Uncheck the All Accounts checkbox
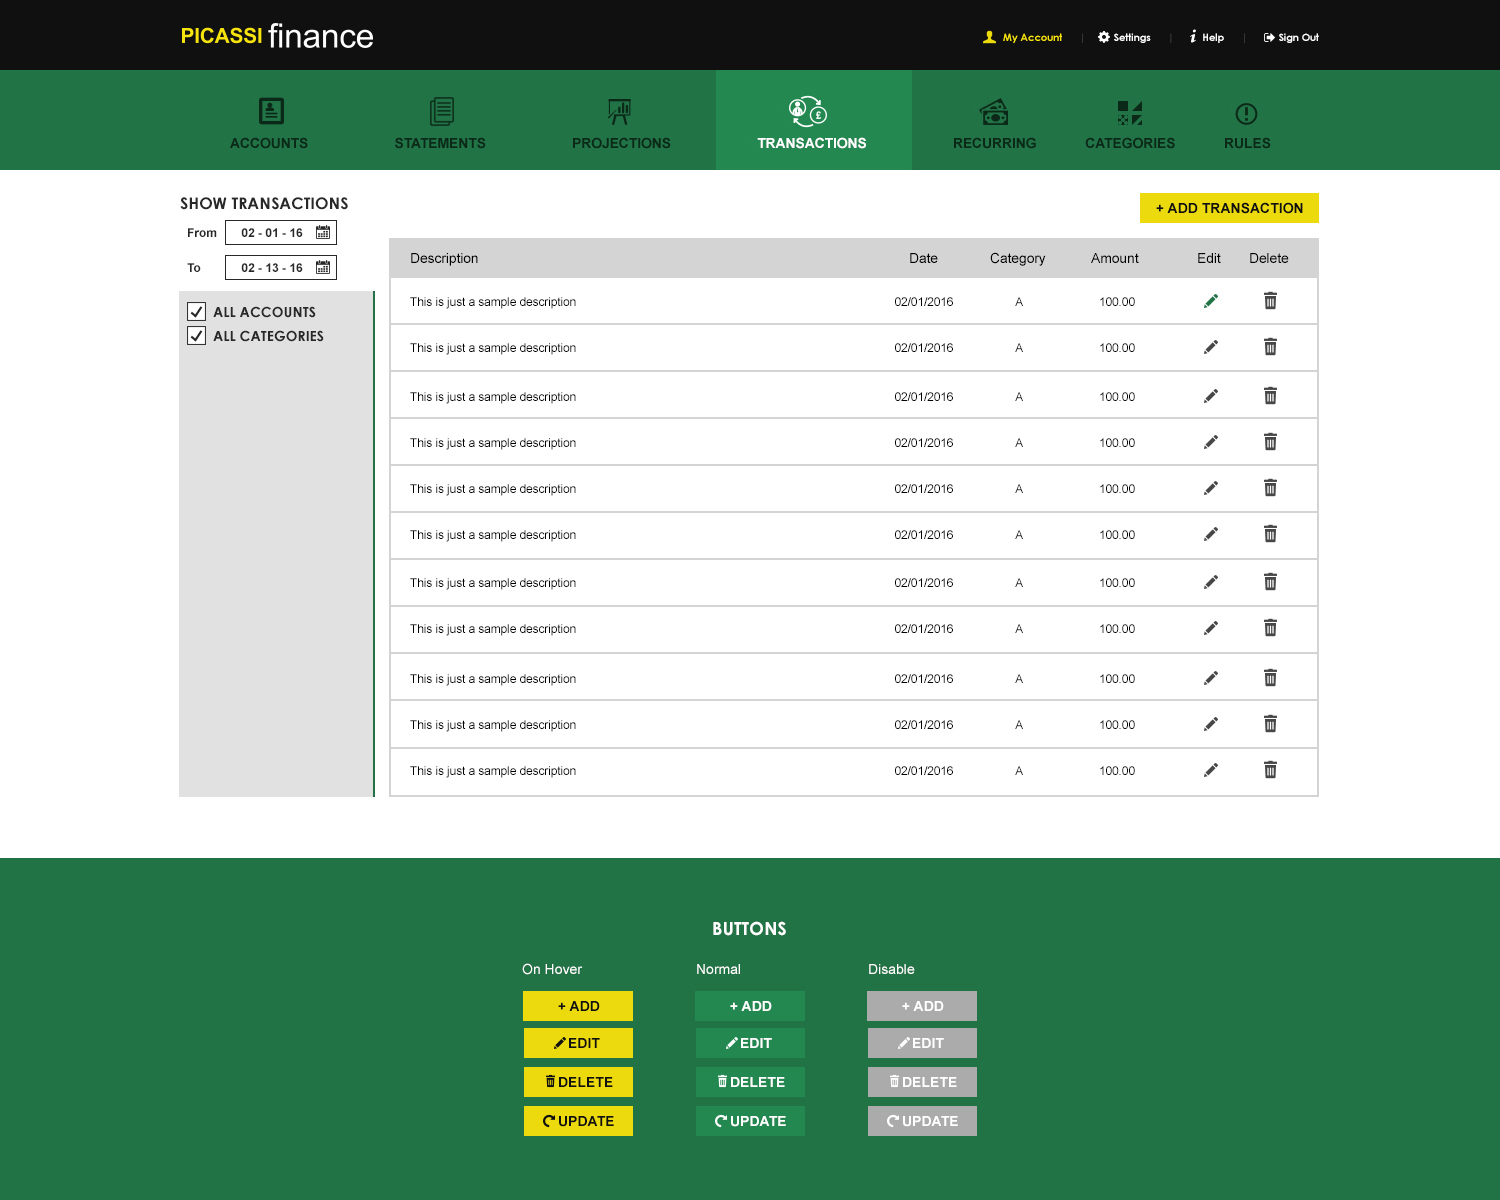Image resolution: width=1500 pixels, height=1200 pixels. (197, 312)
